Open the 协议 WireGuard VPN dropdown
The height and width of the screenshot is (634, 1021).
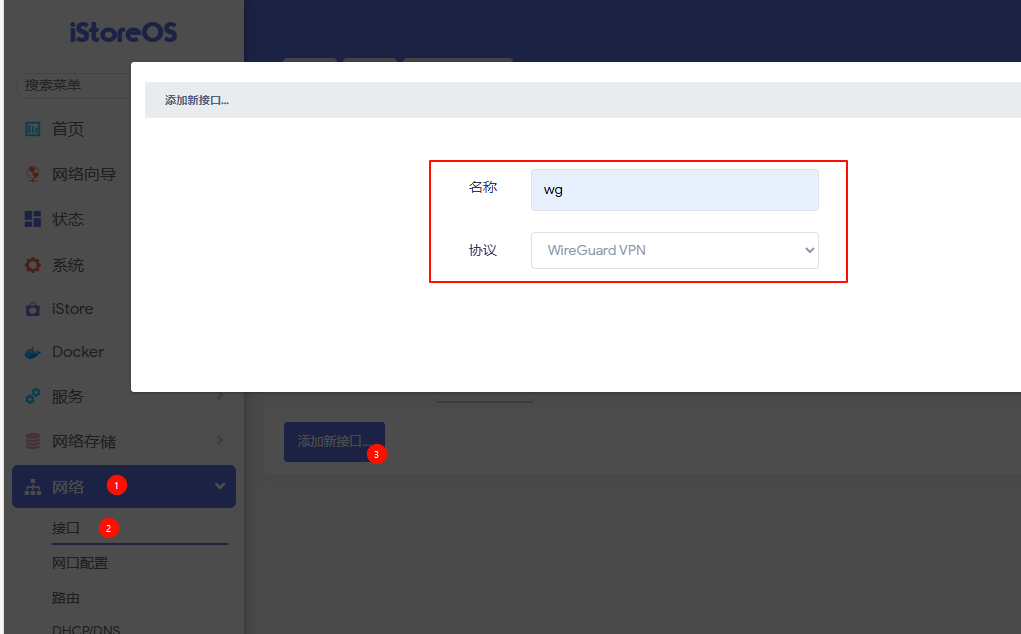675,251
